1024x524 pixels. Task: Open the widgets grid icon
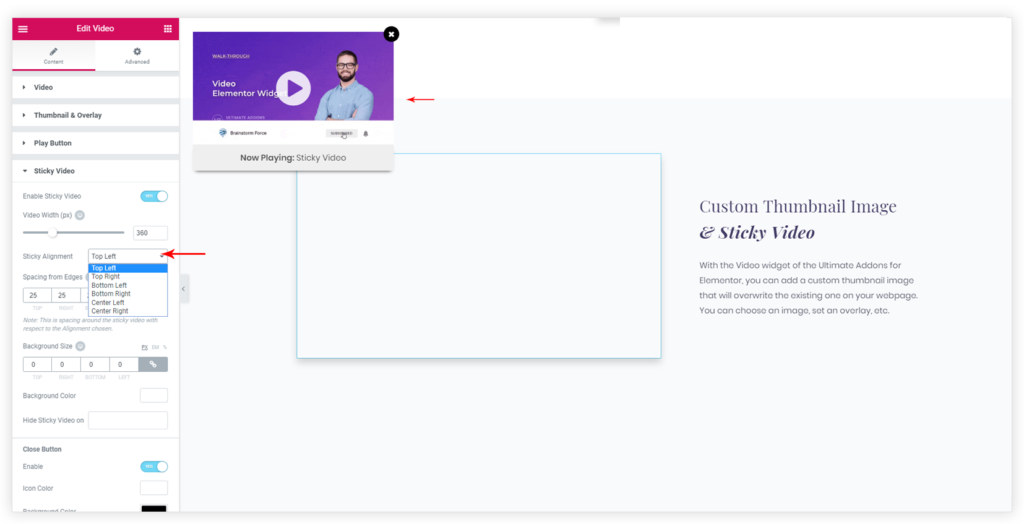(x=167, y=29)
